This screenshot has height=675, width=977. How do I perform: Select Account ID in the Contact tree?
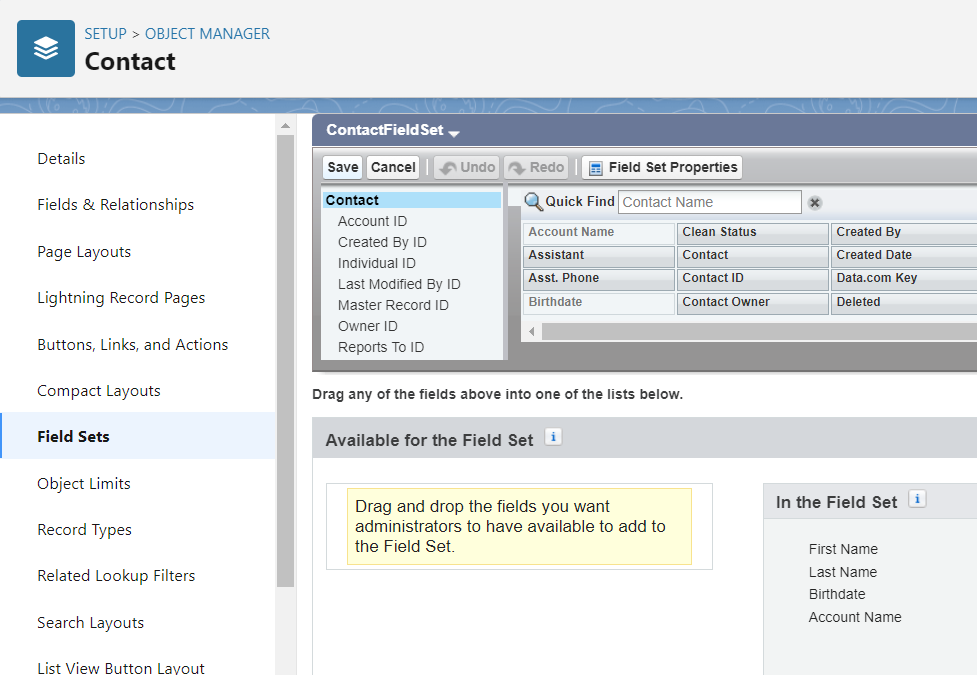pos(372,221)
